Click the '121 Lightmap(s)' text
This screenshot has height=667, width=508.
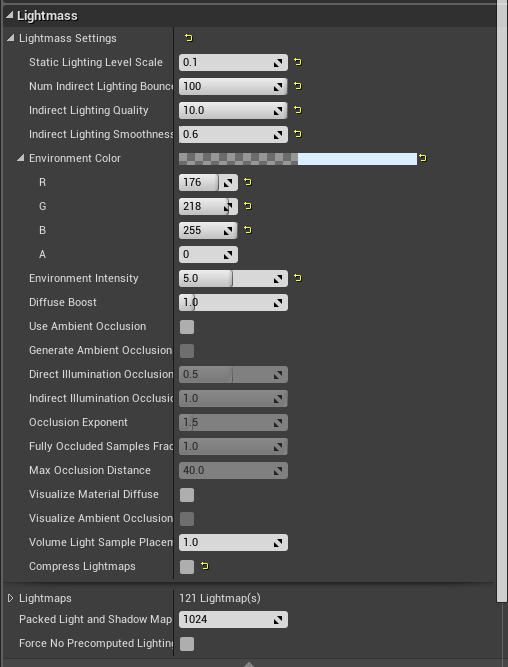[220, 598]
